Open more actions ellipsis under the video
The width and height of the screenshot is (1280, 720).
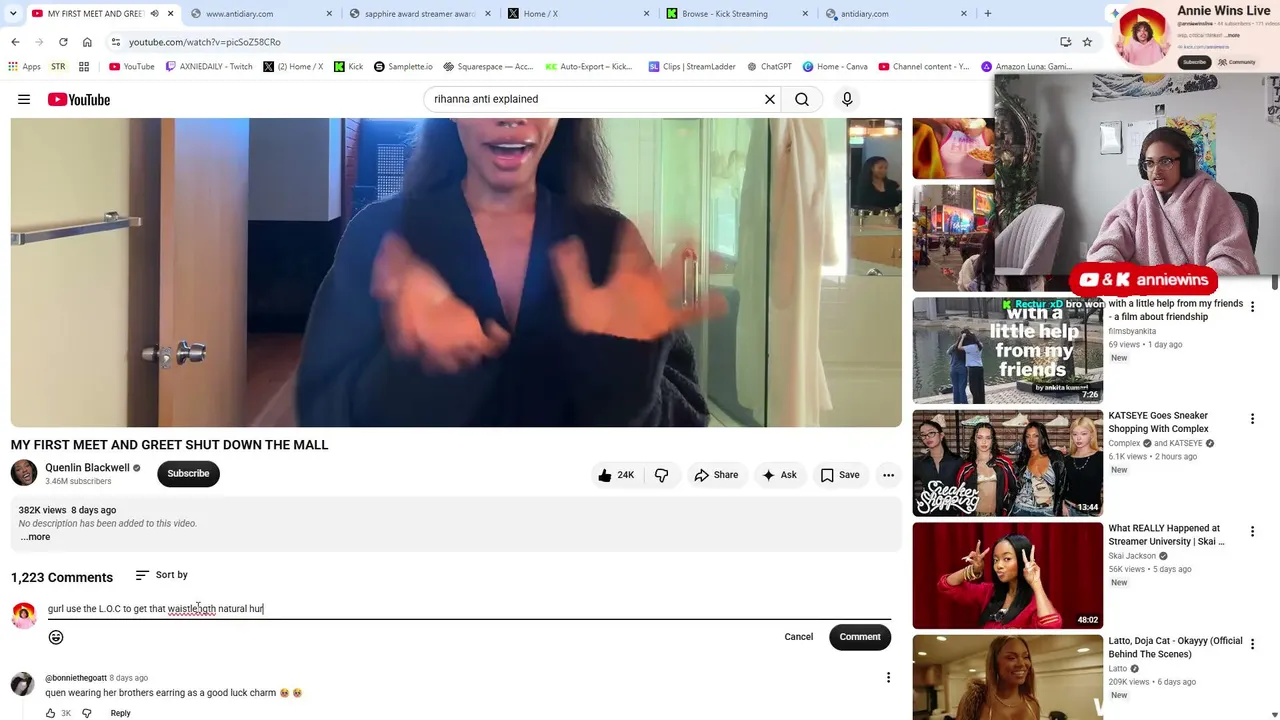coord(888,475)
